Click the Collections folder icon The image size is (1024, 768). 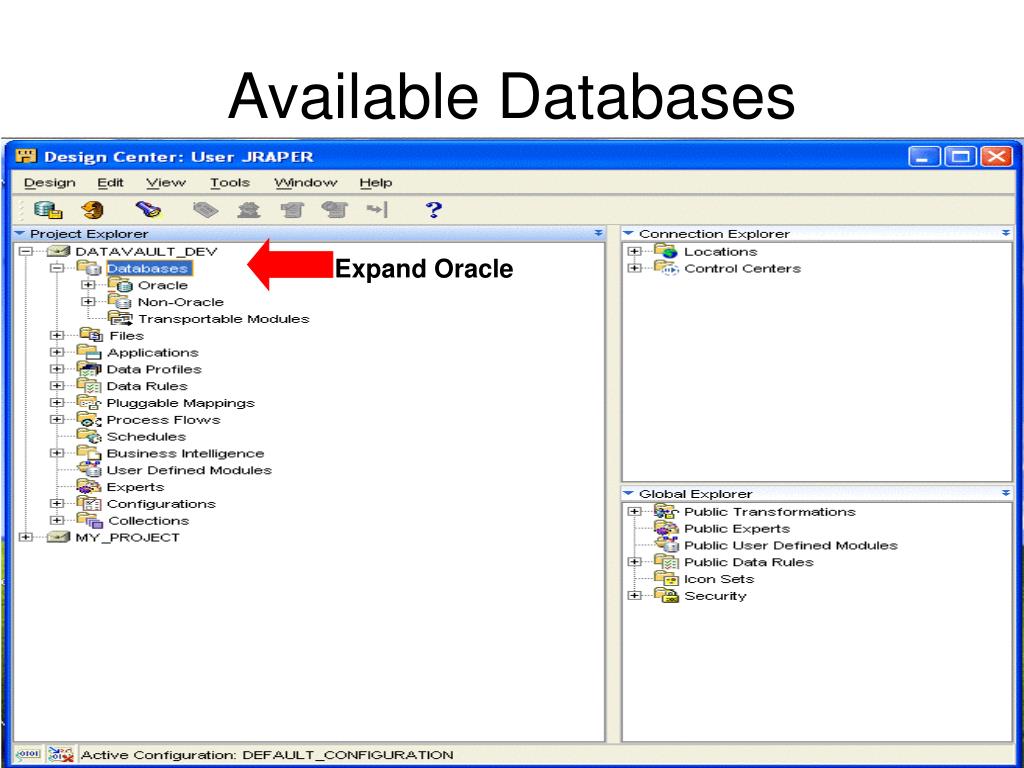(90, 520)
